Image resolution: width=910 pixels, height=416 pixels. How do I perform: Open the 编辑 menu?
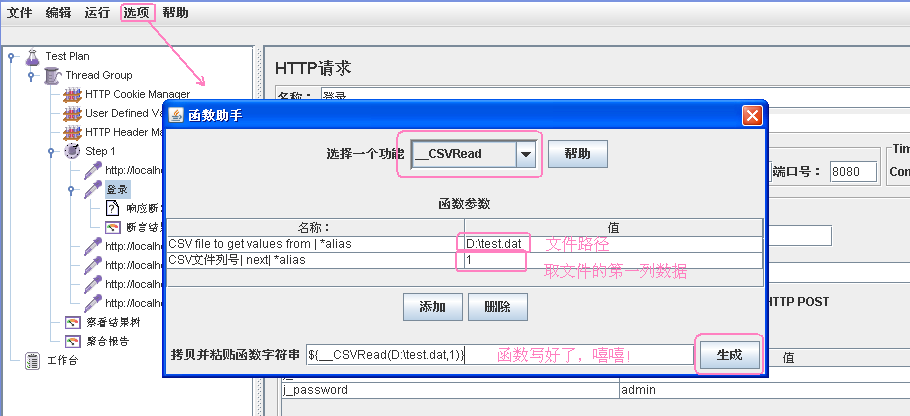click(58, 13)
